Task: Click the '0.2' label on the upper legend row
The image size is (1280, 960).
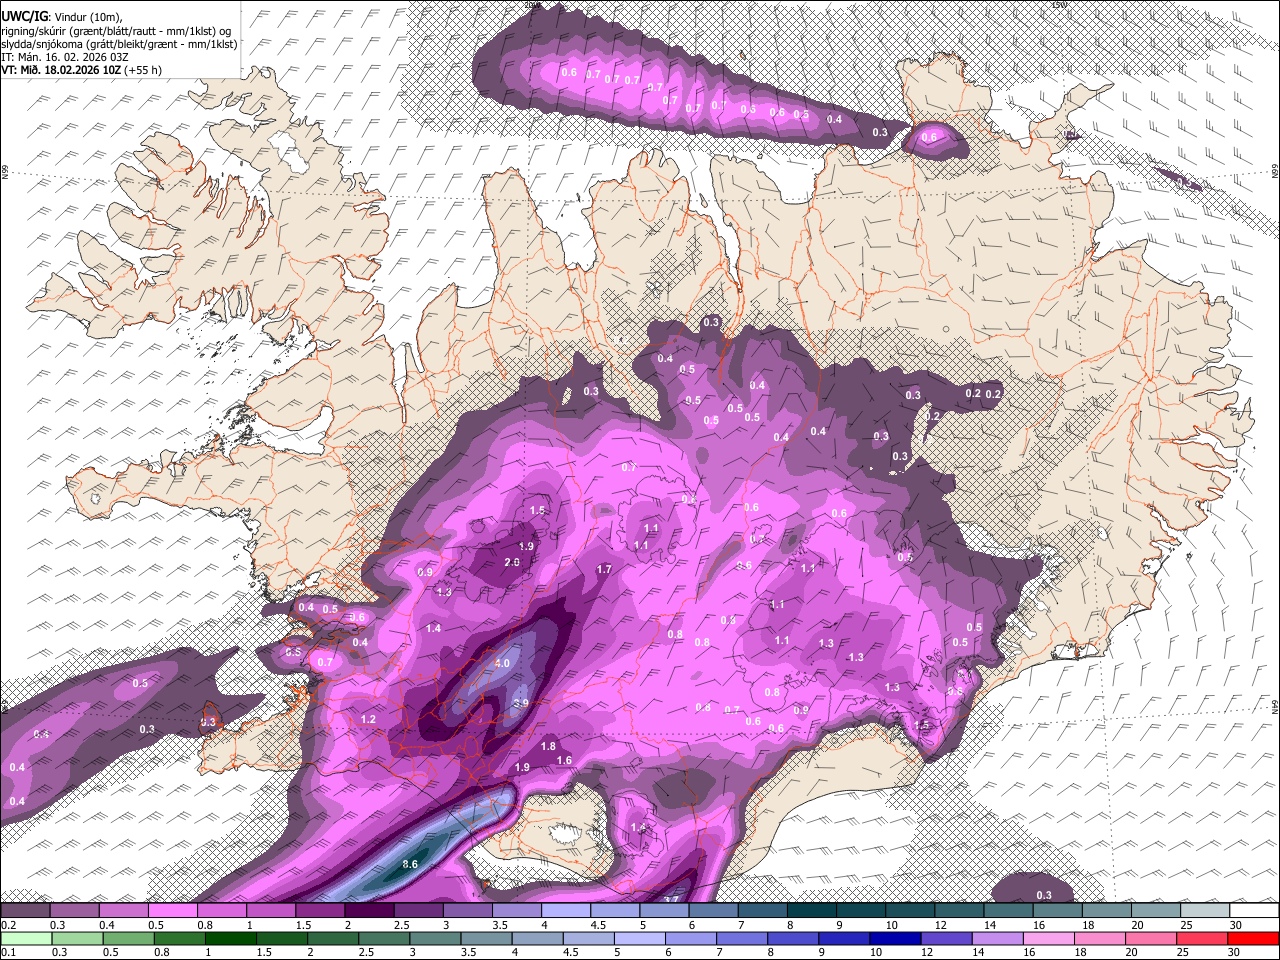Action: (x=8, y=926)
